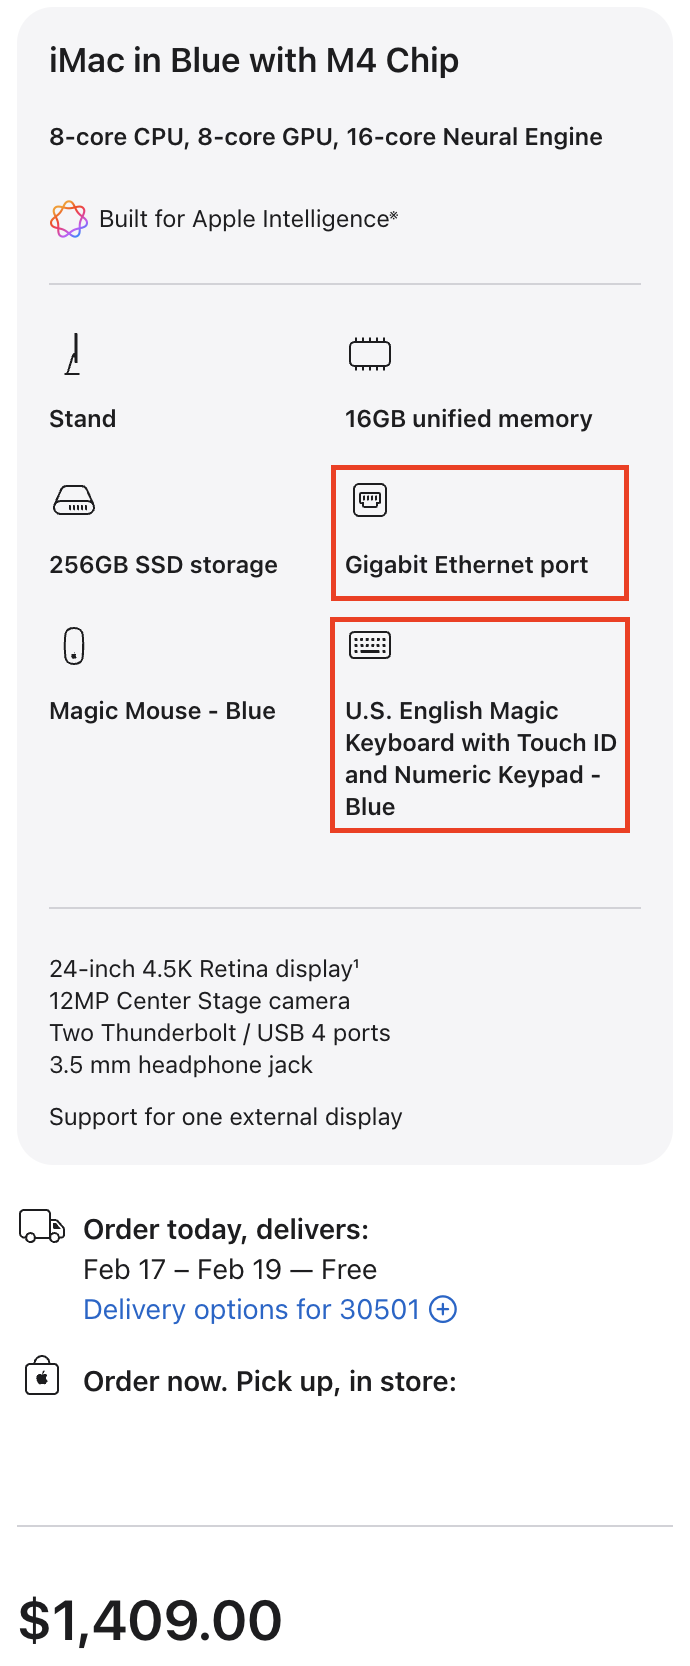Click the iMac stand icon

pos(73,354)
